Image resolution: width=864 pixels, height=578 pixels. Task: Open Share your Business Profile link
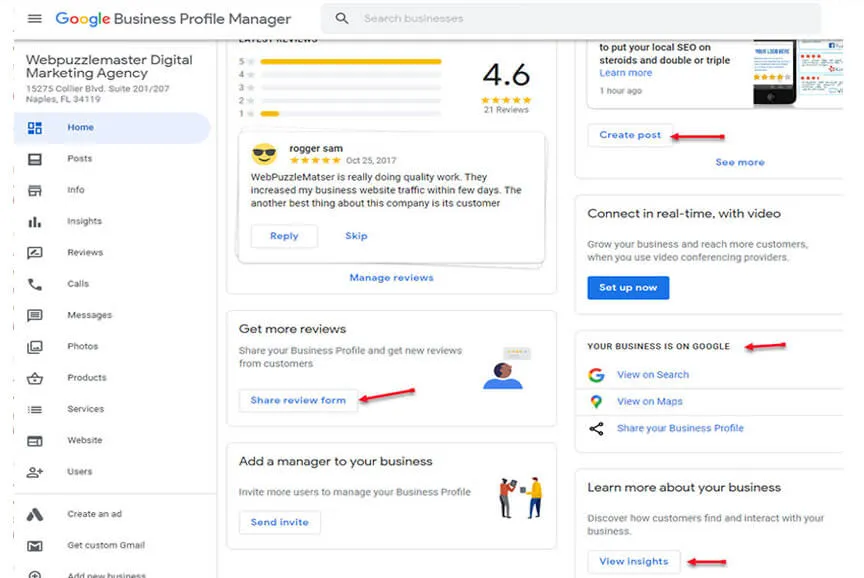pos(680,428)
